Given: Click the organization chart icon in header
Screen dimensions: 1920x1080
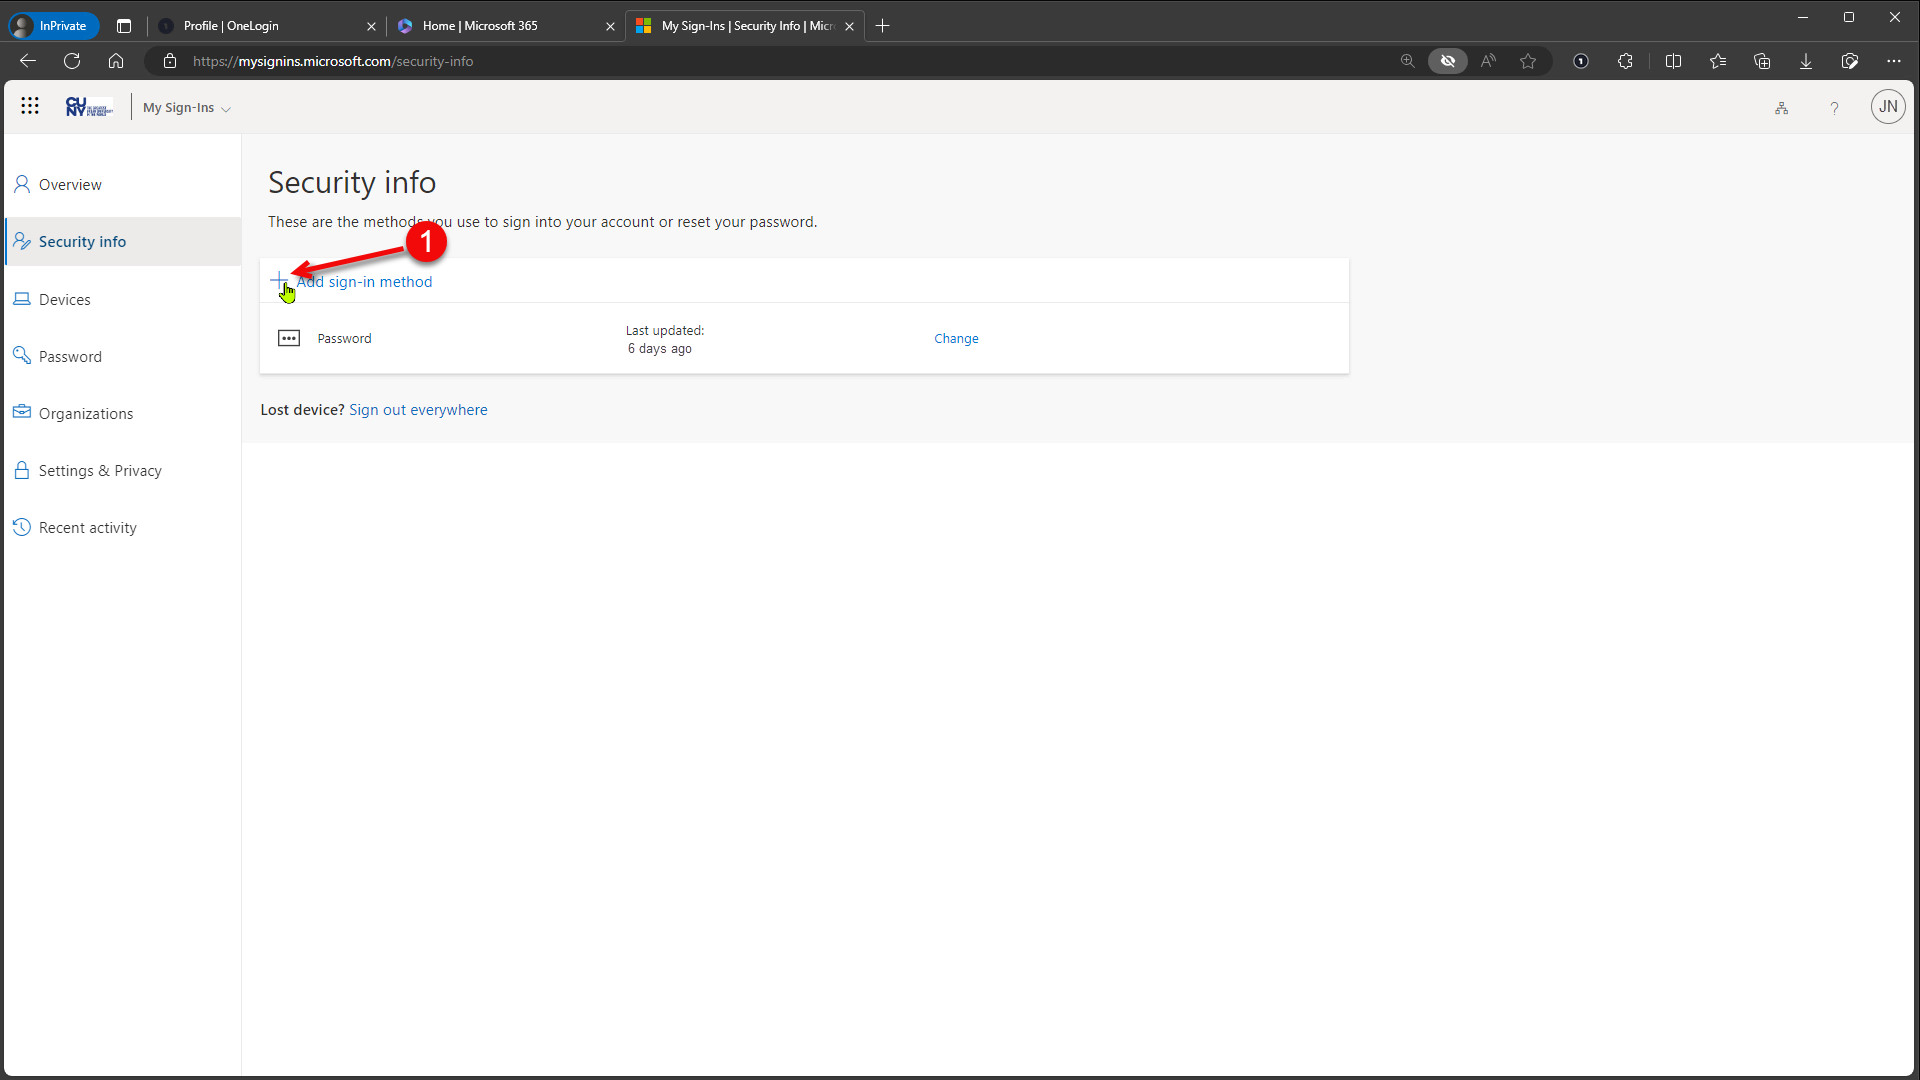Looking at the screenshot, I should (1781, 108).
